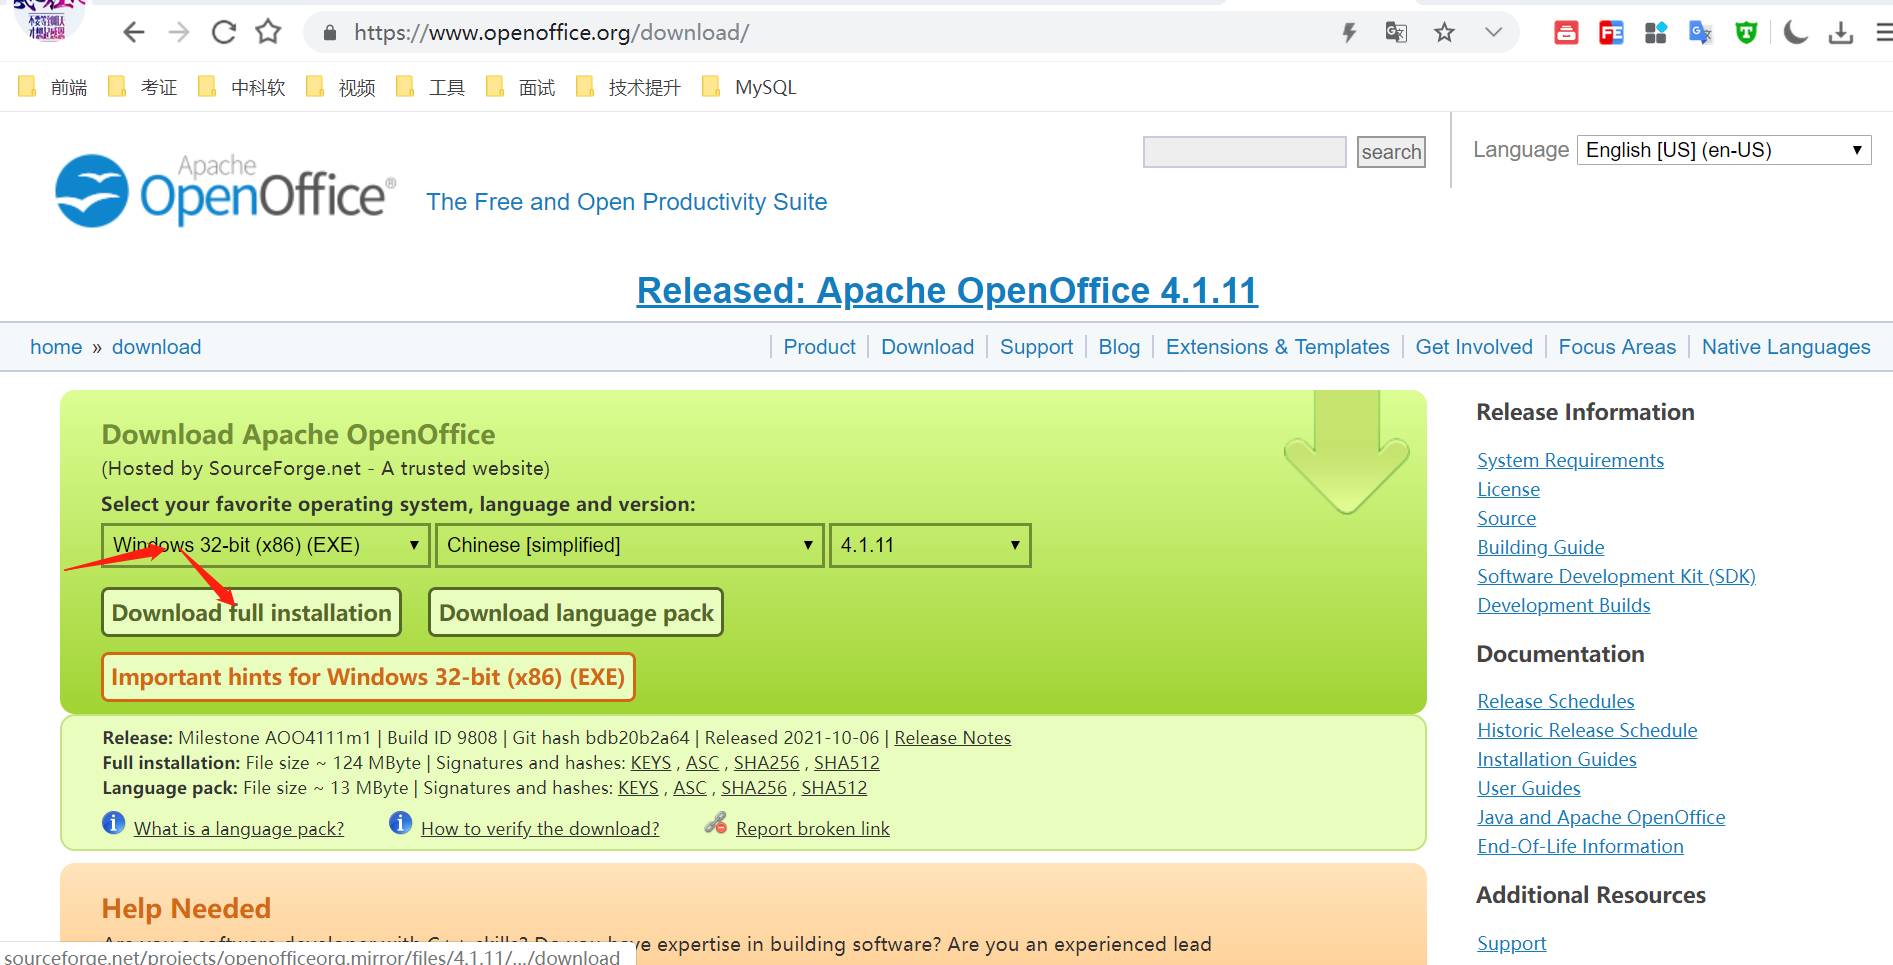
Task: Open the Google Translate extension icon
Action: click(1700, 33)
